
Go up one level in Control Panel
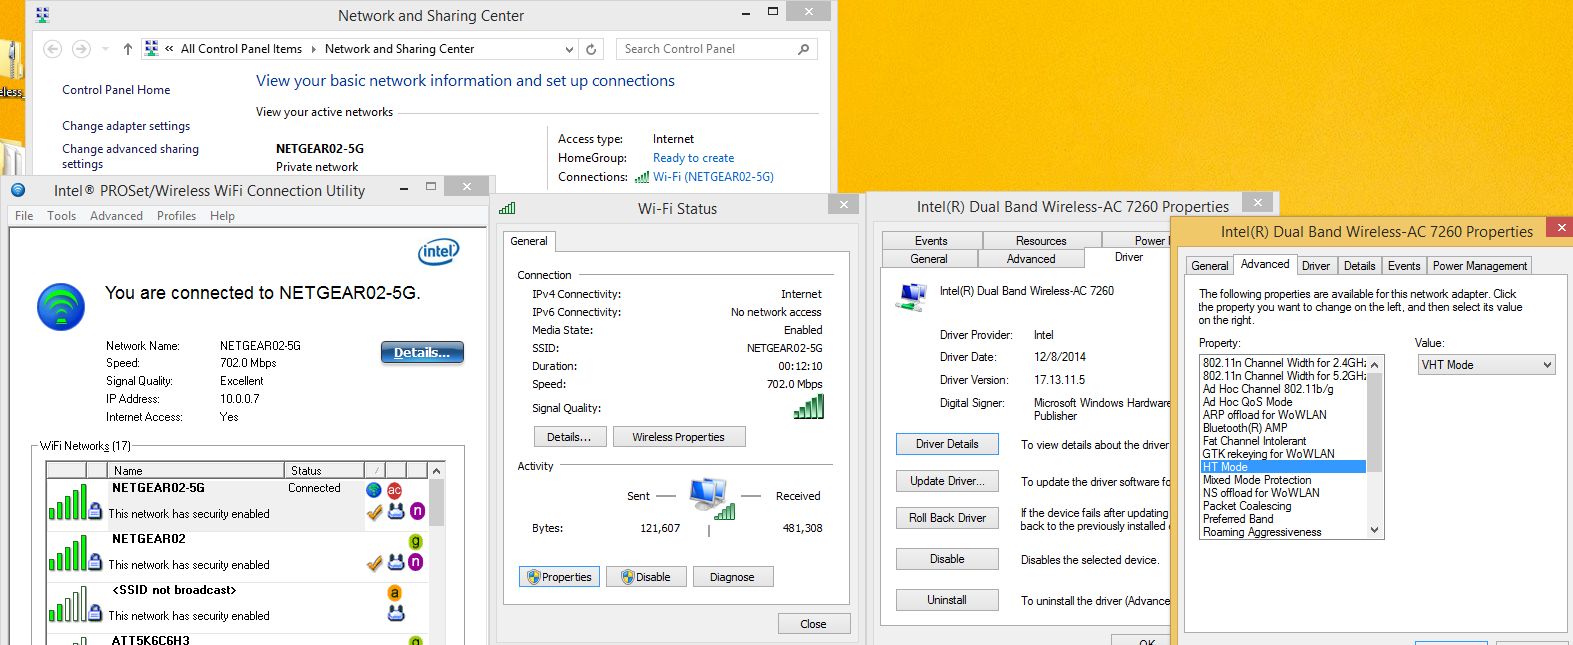(x=127, y=49)
